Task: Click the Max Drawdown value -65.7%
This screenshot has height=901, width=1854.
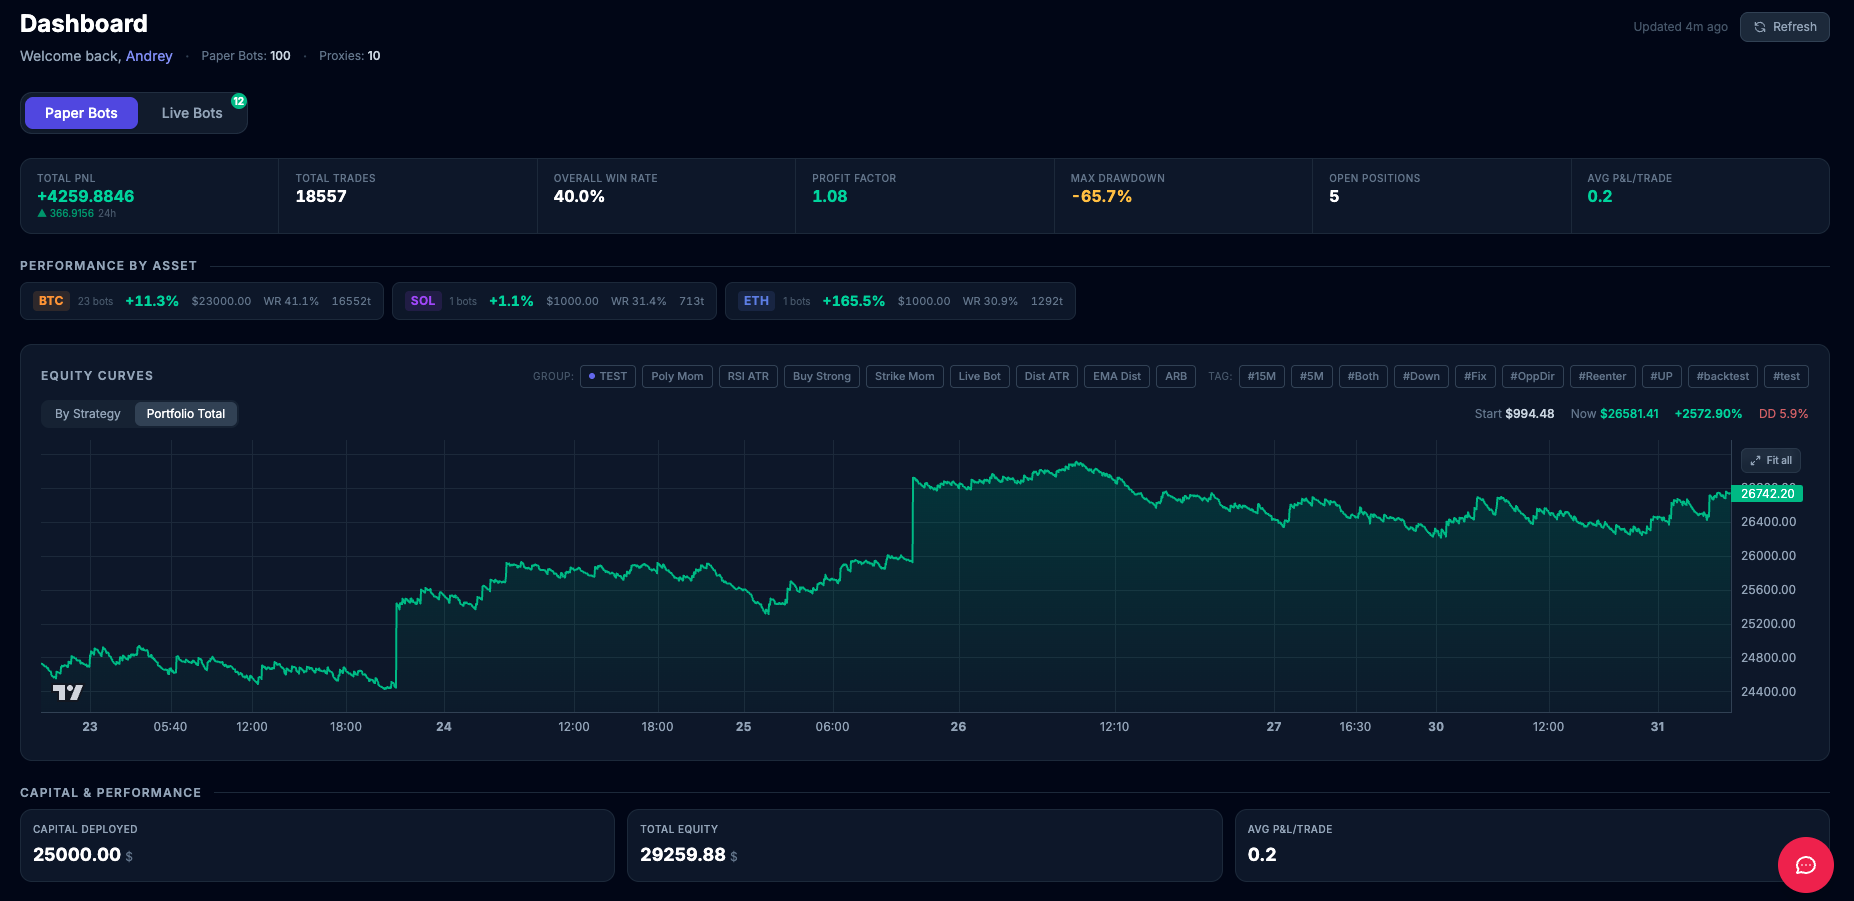Action: pyautogui.click(x=1101, y=196)
